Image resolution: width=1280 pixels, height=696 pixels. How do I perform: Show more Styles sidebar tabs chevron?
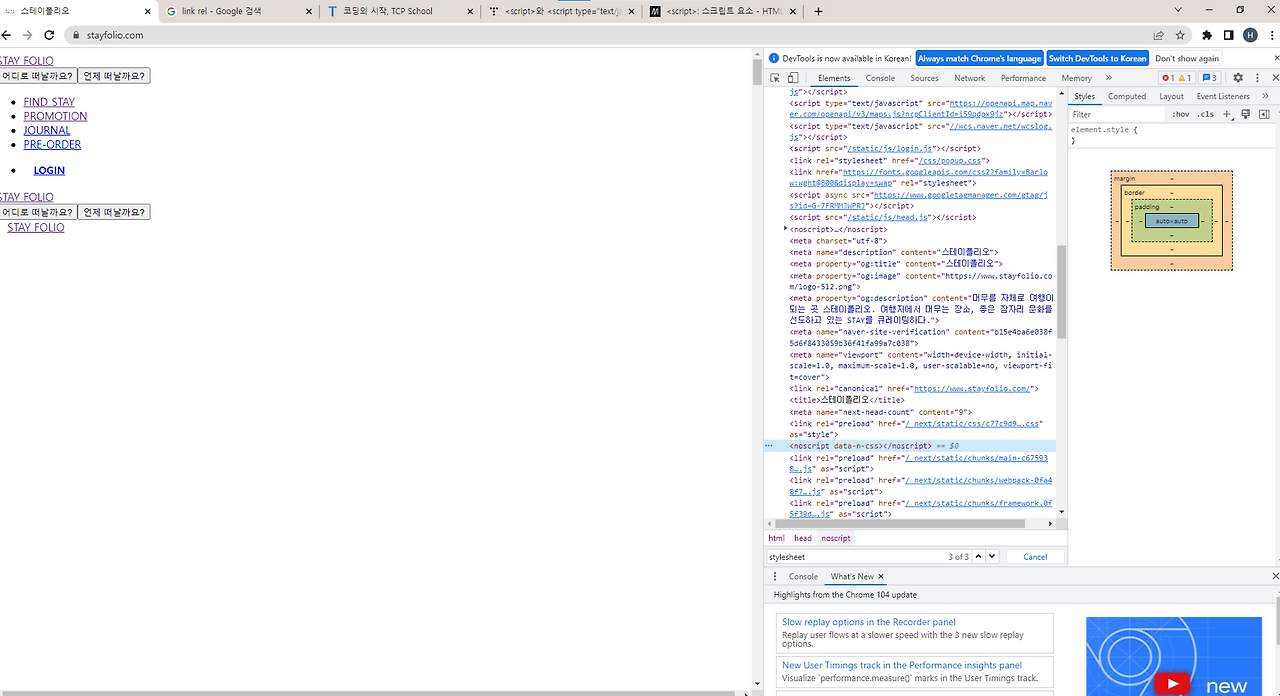click(x=1265, y=96)
